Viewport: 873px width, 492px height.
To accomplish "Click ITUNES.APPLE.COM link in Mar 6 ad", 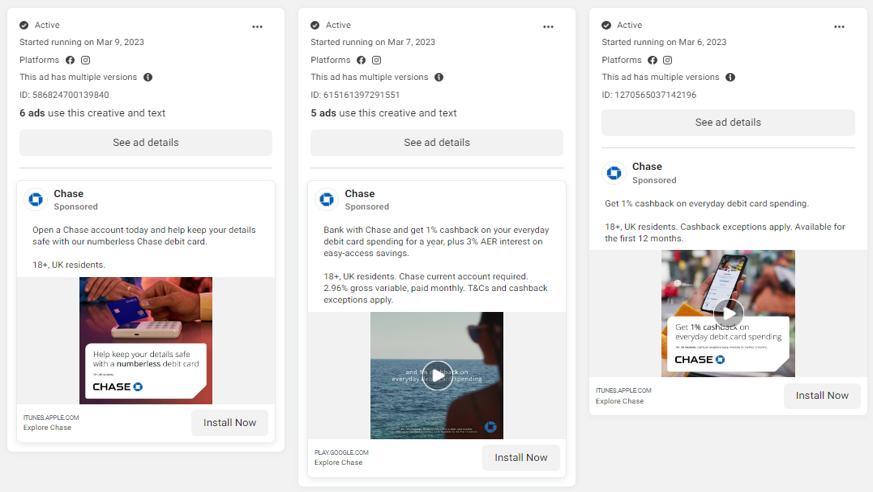I will 624,391.
